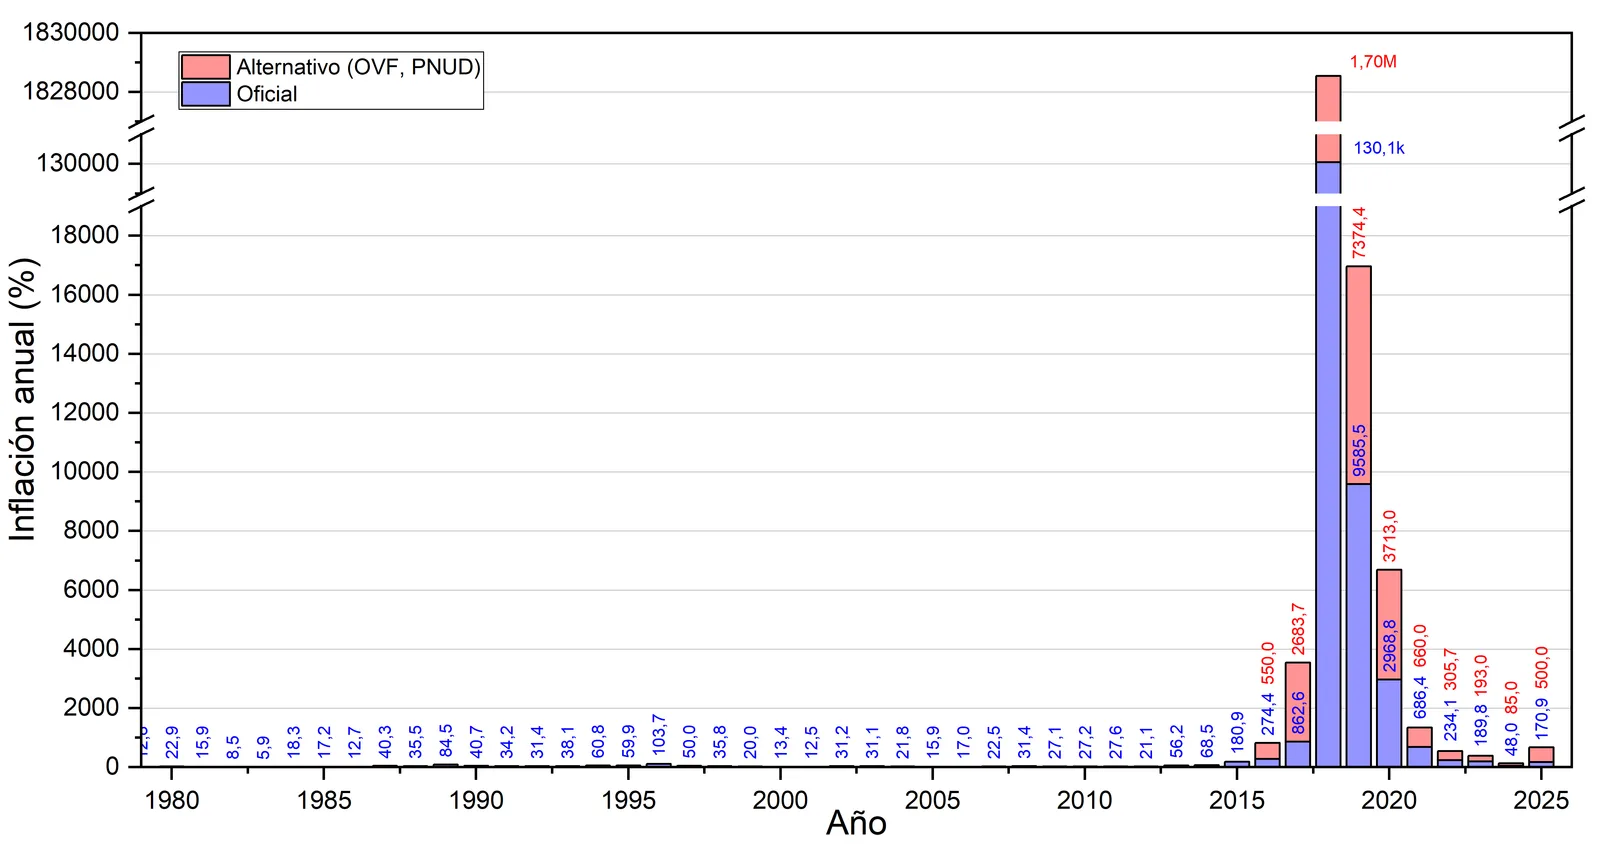This screenshot has width=1600, height=847.
Task: Click the '2025' x-axis year label
Action: point(1541,800)
